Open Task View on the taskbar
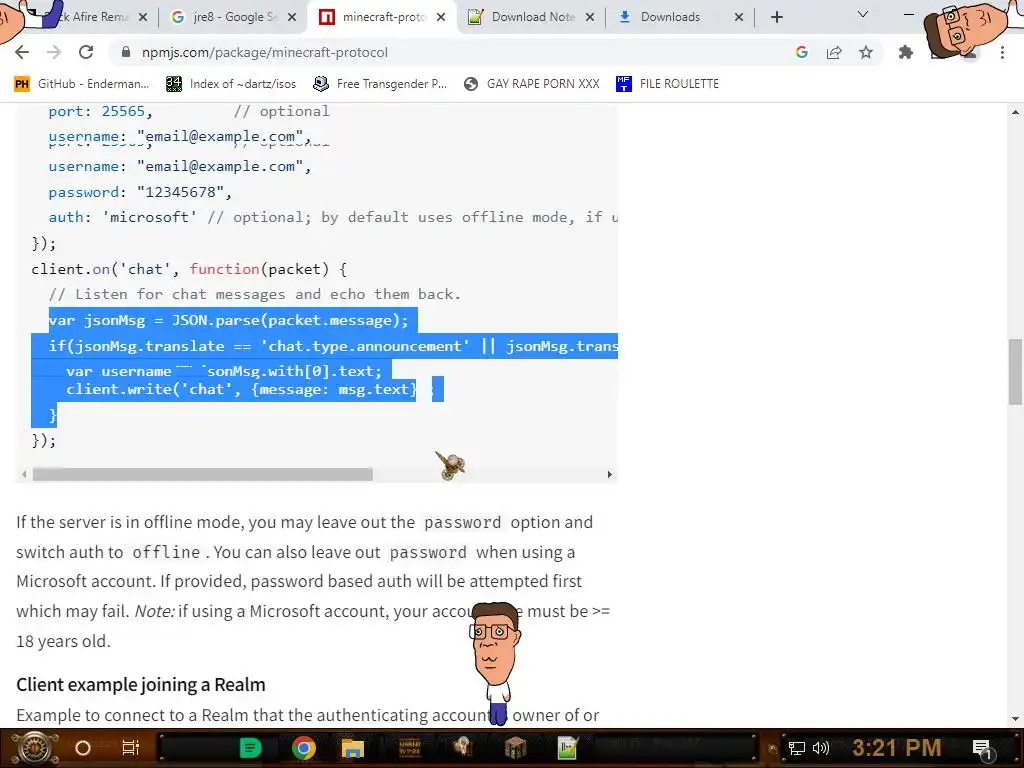1024x768 pixels. pyautogui.click(x=131, y=748)
